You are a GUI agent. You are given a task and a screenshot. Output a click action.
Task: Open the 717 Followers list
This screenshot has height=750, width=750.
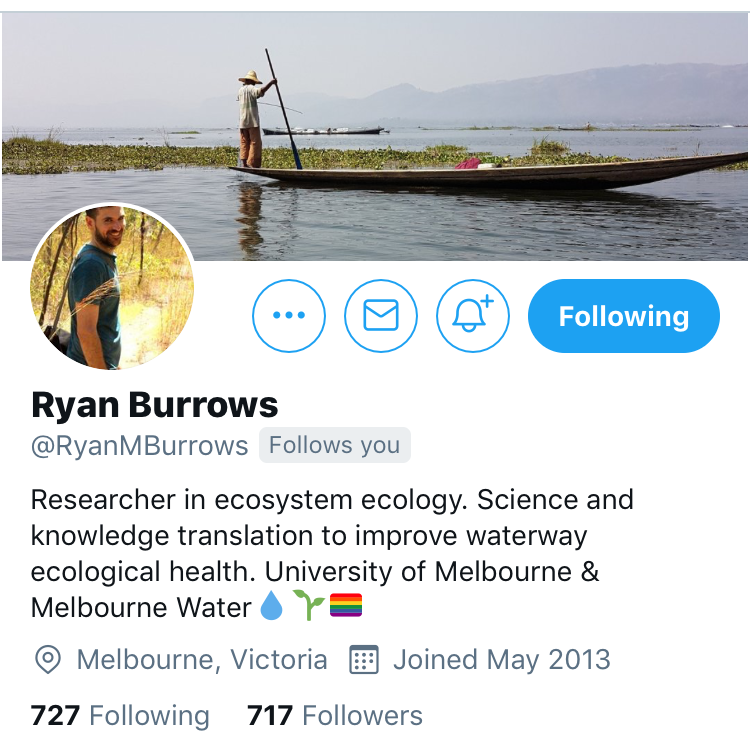click(335, 716)
